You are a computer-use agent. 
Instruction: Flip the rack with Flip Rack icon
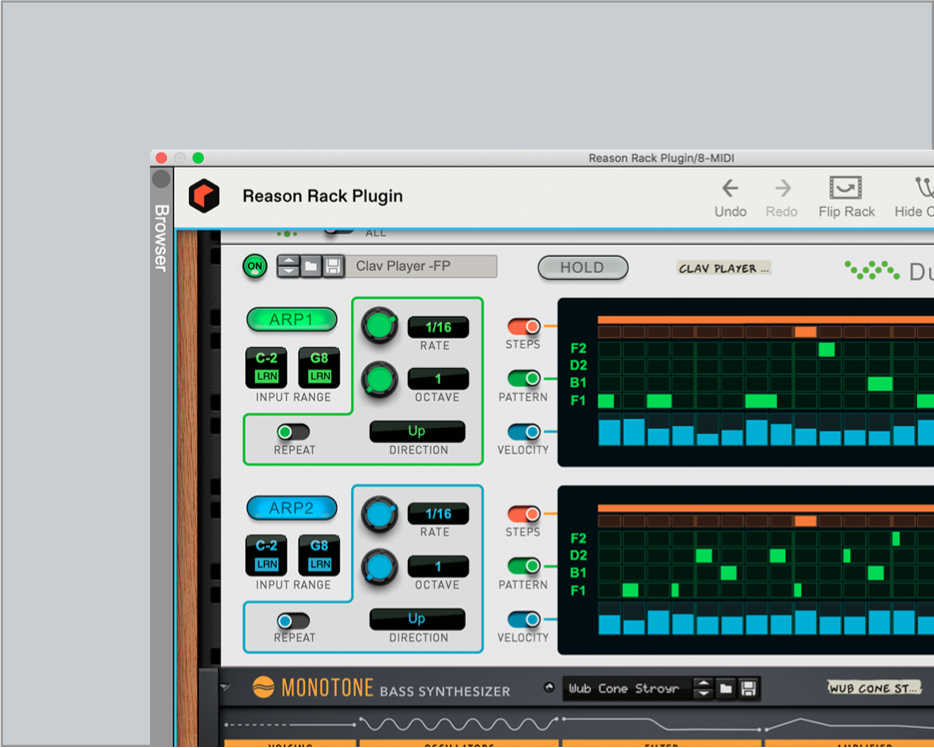point(846,188)
